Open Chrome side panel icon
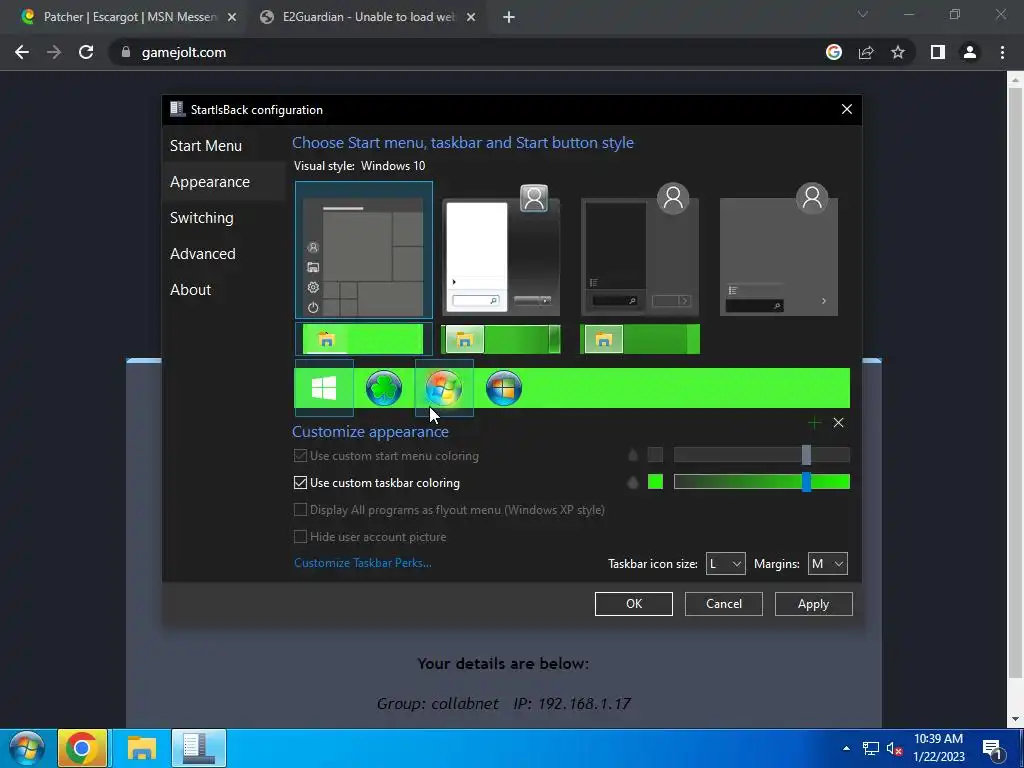The height and width of the screenshot is (768, 1024). coord(938,52)
